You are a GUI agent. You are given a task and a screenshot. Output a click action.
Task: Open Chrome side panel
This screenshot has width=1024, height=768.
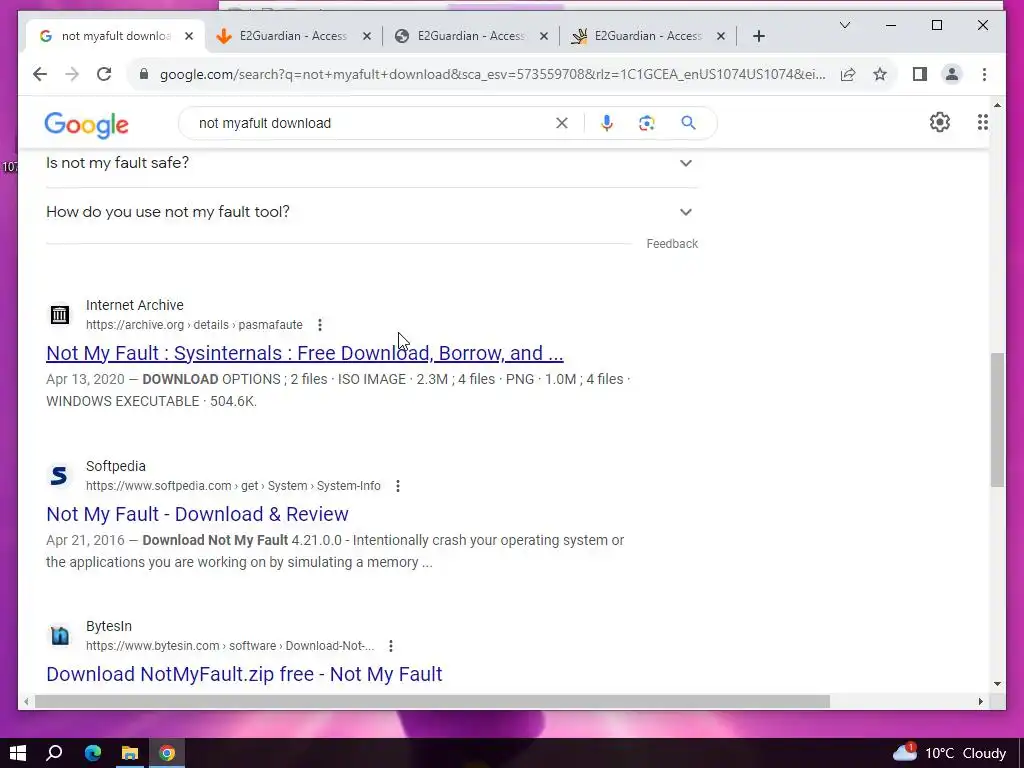tap(920, 74)
